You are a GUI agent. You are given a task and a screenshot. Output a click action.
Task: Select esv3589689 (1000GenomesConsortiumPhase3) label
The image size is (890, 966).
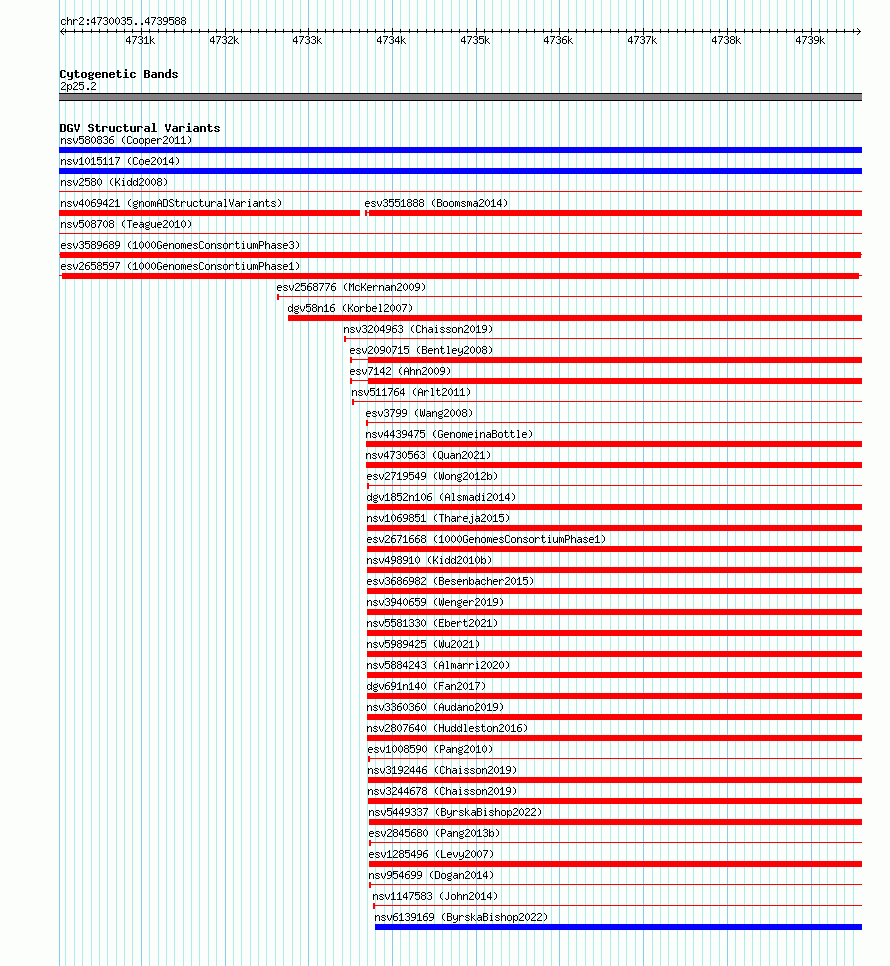coord(180,245)
